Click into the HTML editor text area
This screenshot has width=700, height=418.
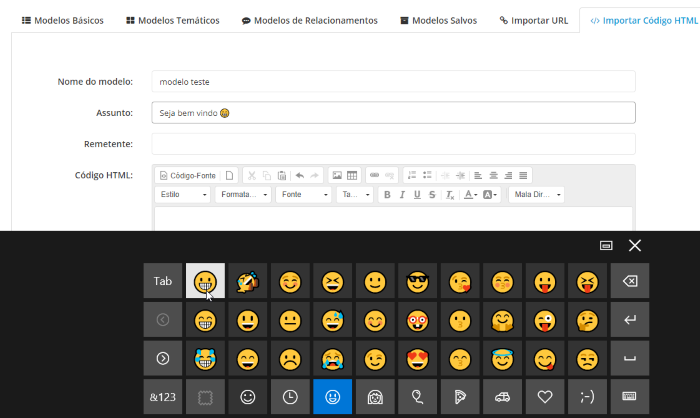(x=393, y=219)
